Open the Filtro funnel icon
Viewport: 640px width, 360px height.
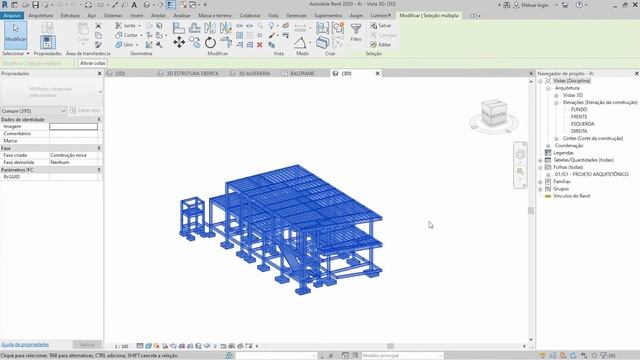coord(356,32)
